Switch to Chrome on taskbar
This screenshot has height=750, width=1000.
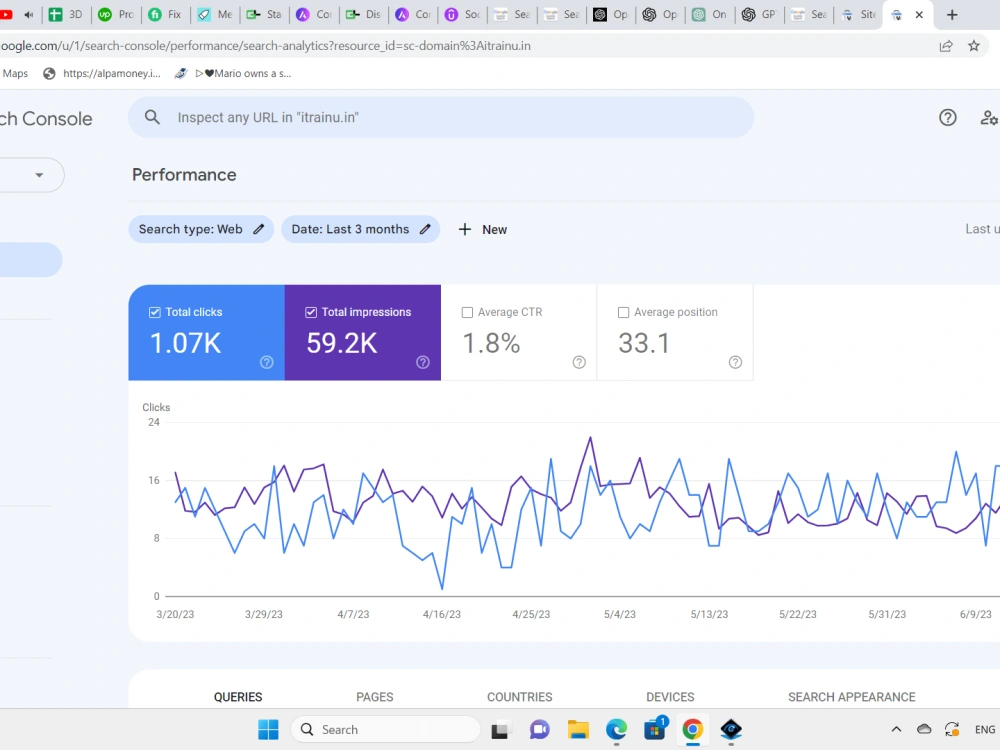693,729
